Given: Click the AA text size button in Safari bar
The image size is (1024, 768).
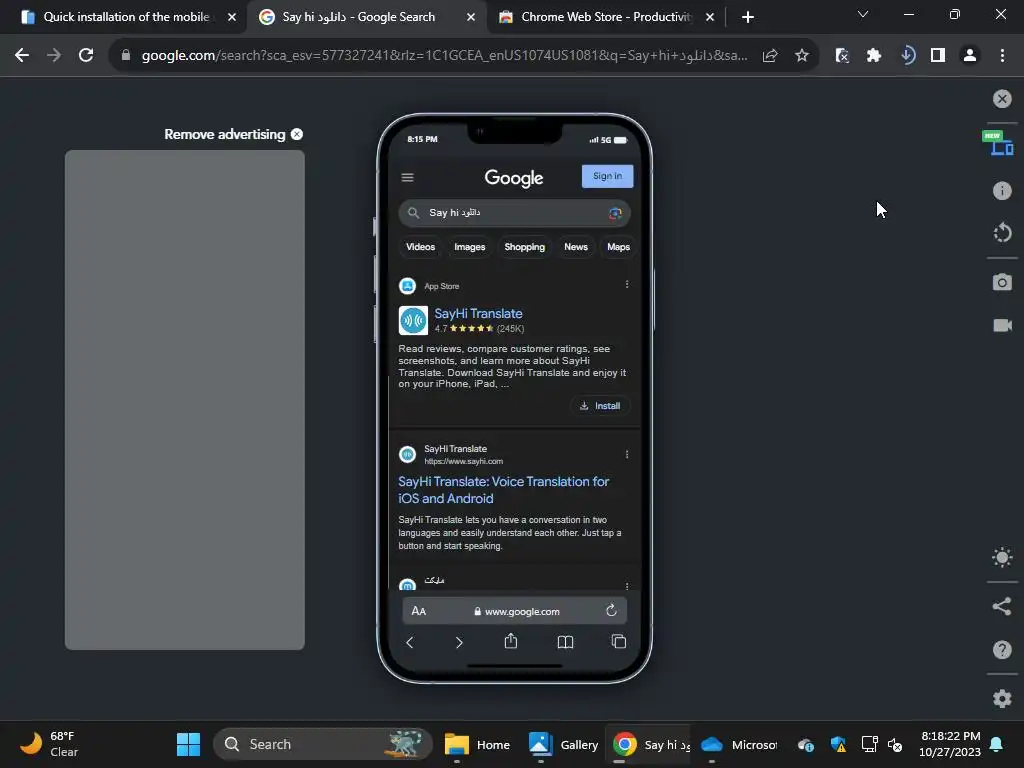Looking at the screenshot, I should [x=419, y=611].
